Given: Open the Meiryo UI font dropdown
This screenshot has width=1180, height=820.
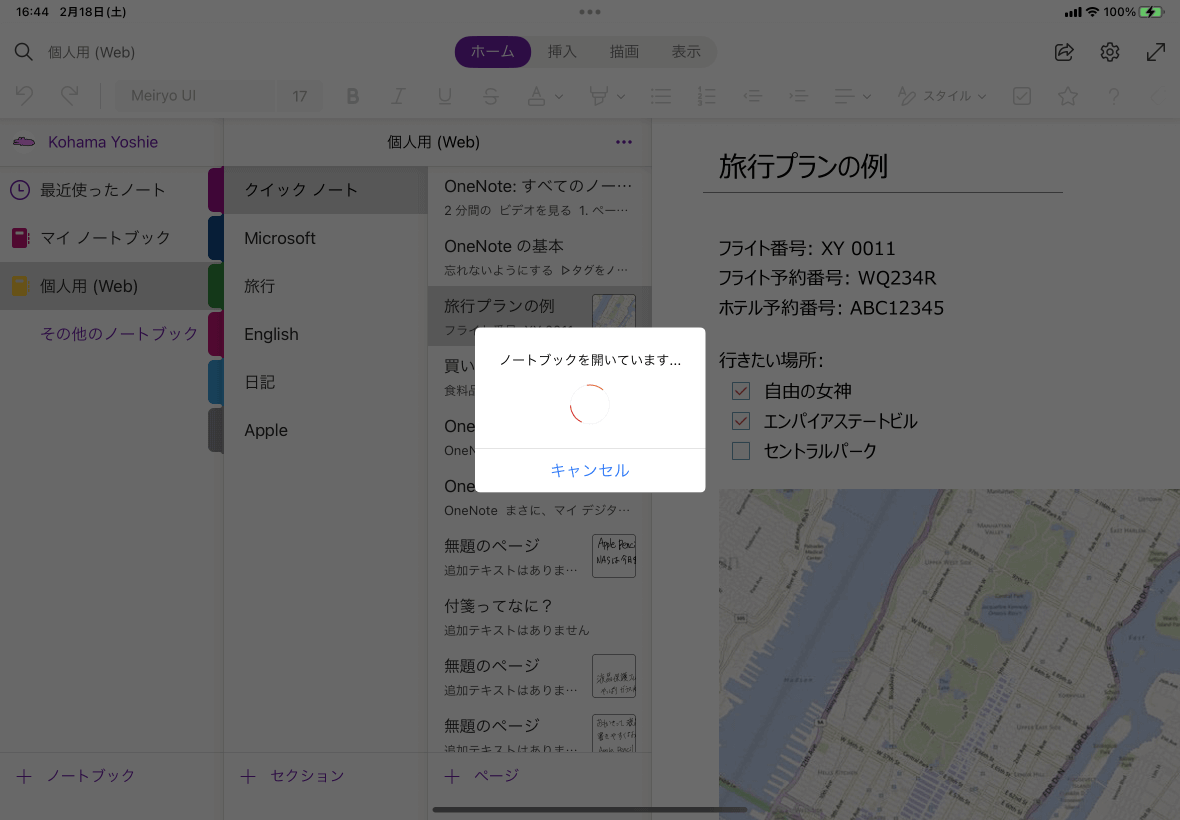Looking at the screenshot, I should point(195,96).
